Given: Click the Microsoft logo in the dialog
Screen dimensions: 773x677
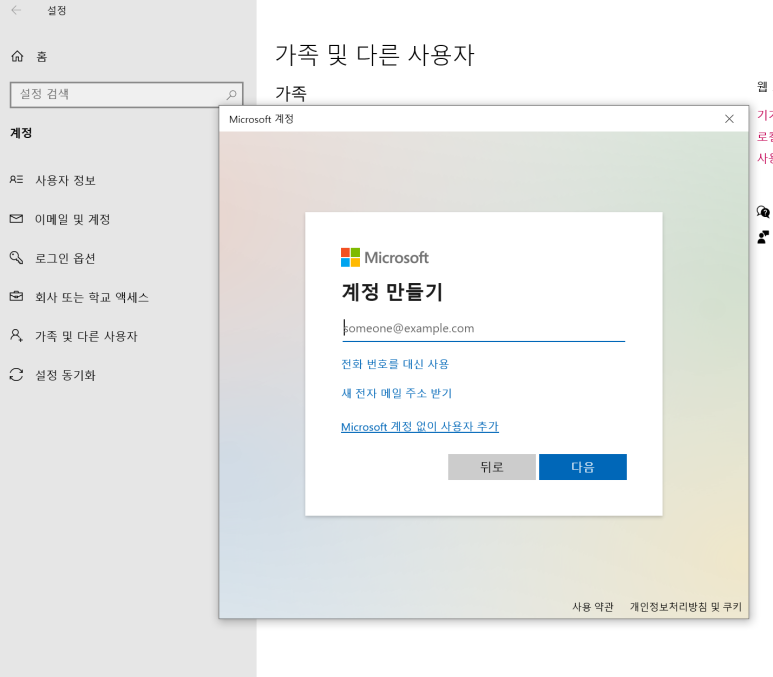Looking at the screenshot, I should 385,257.
